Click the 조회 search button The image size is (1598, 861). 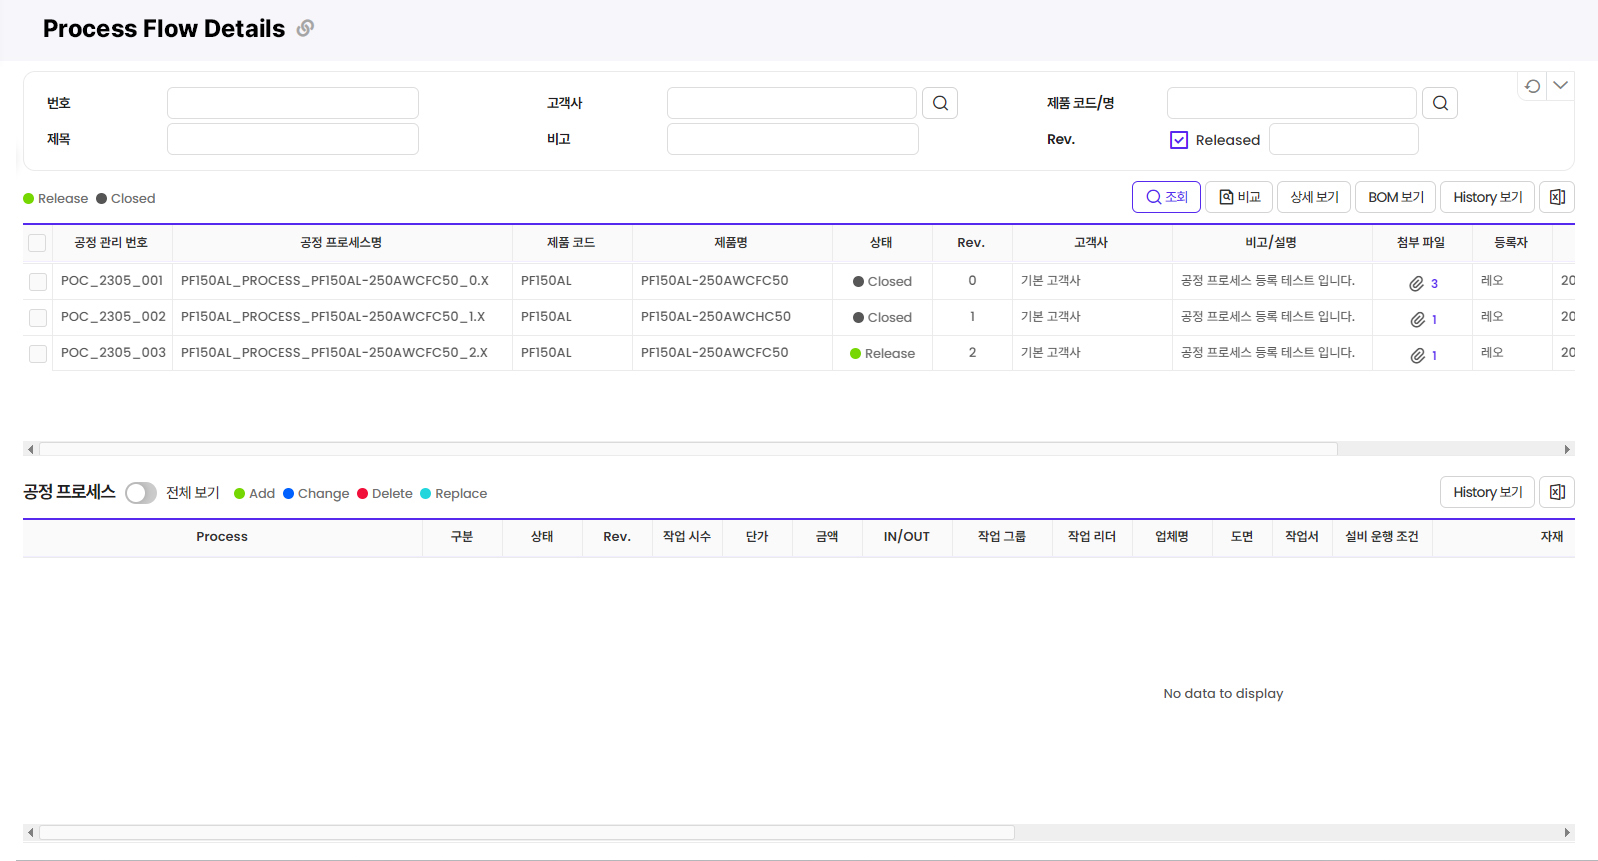1166,197
